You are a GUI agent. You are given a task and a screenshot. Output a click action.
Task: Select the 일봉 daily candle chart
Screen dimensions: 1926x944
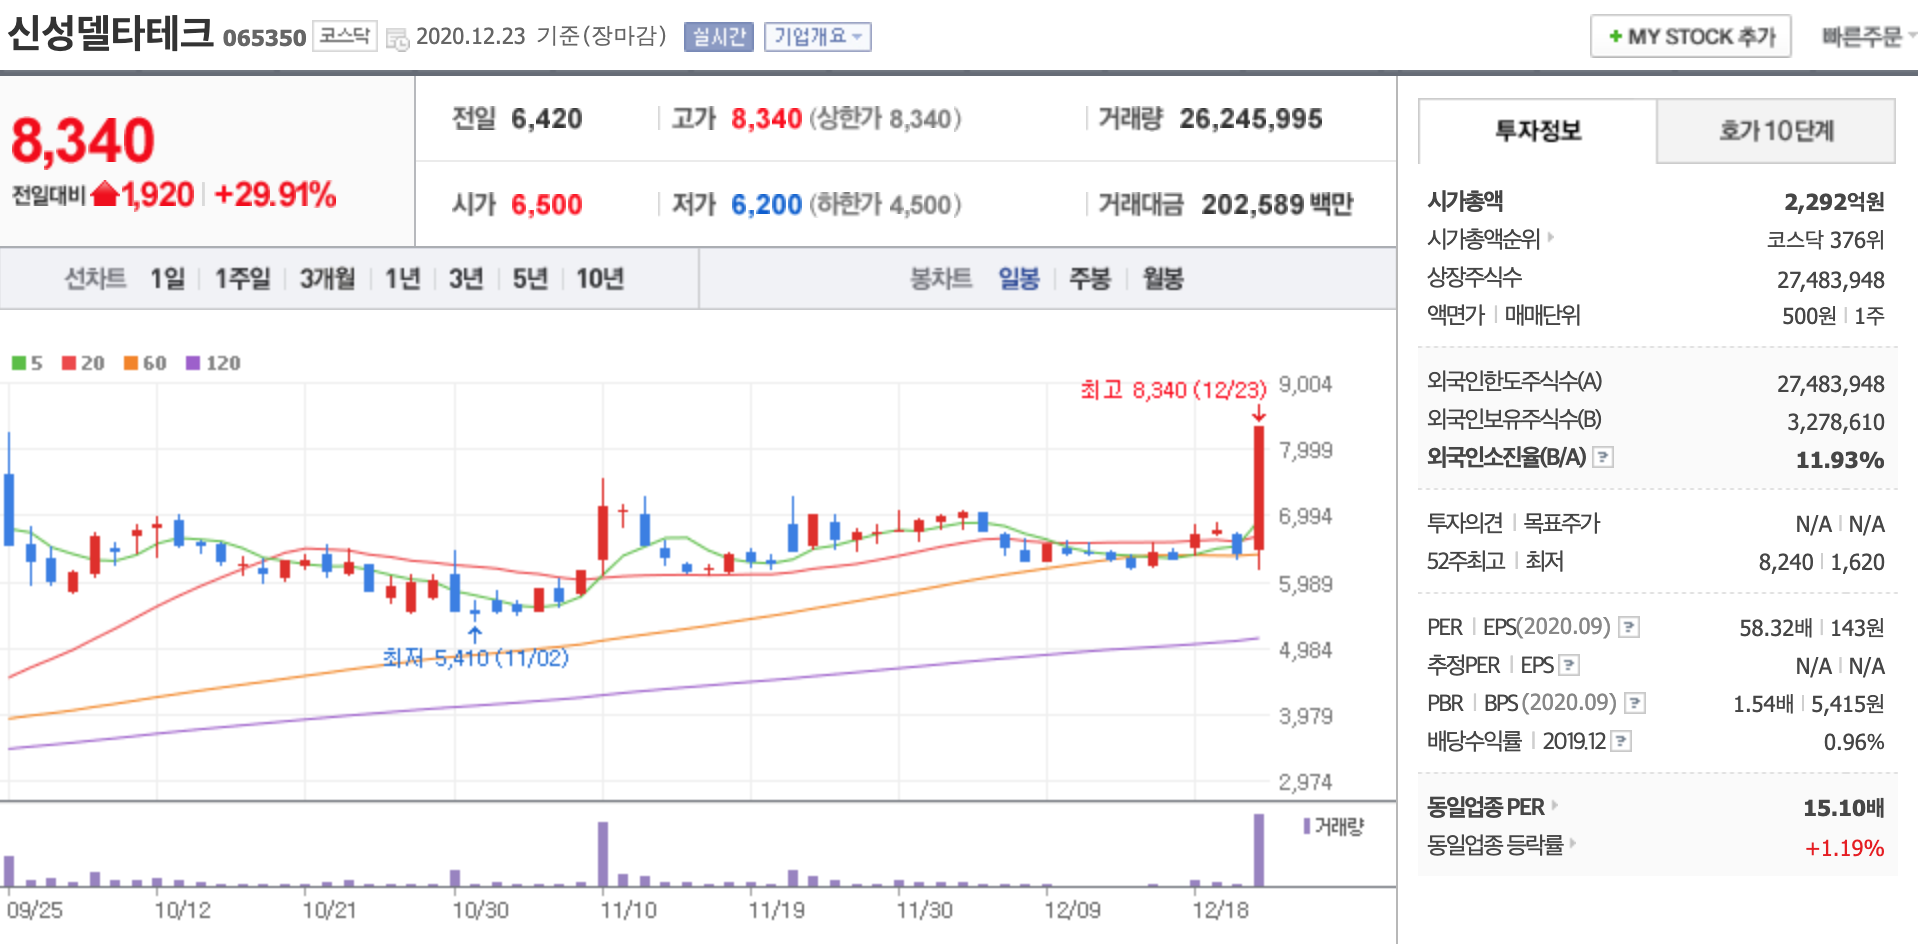pyautogui.click(x=1019, y=278)
